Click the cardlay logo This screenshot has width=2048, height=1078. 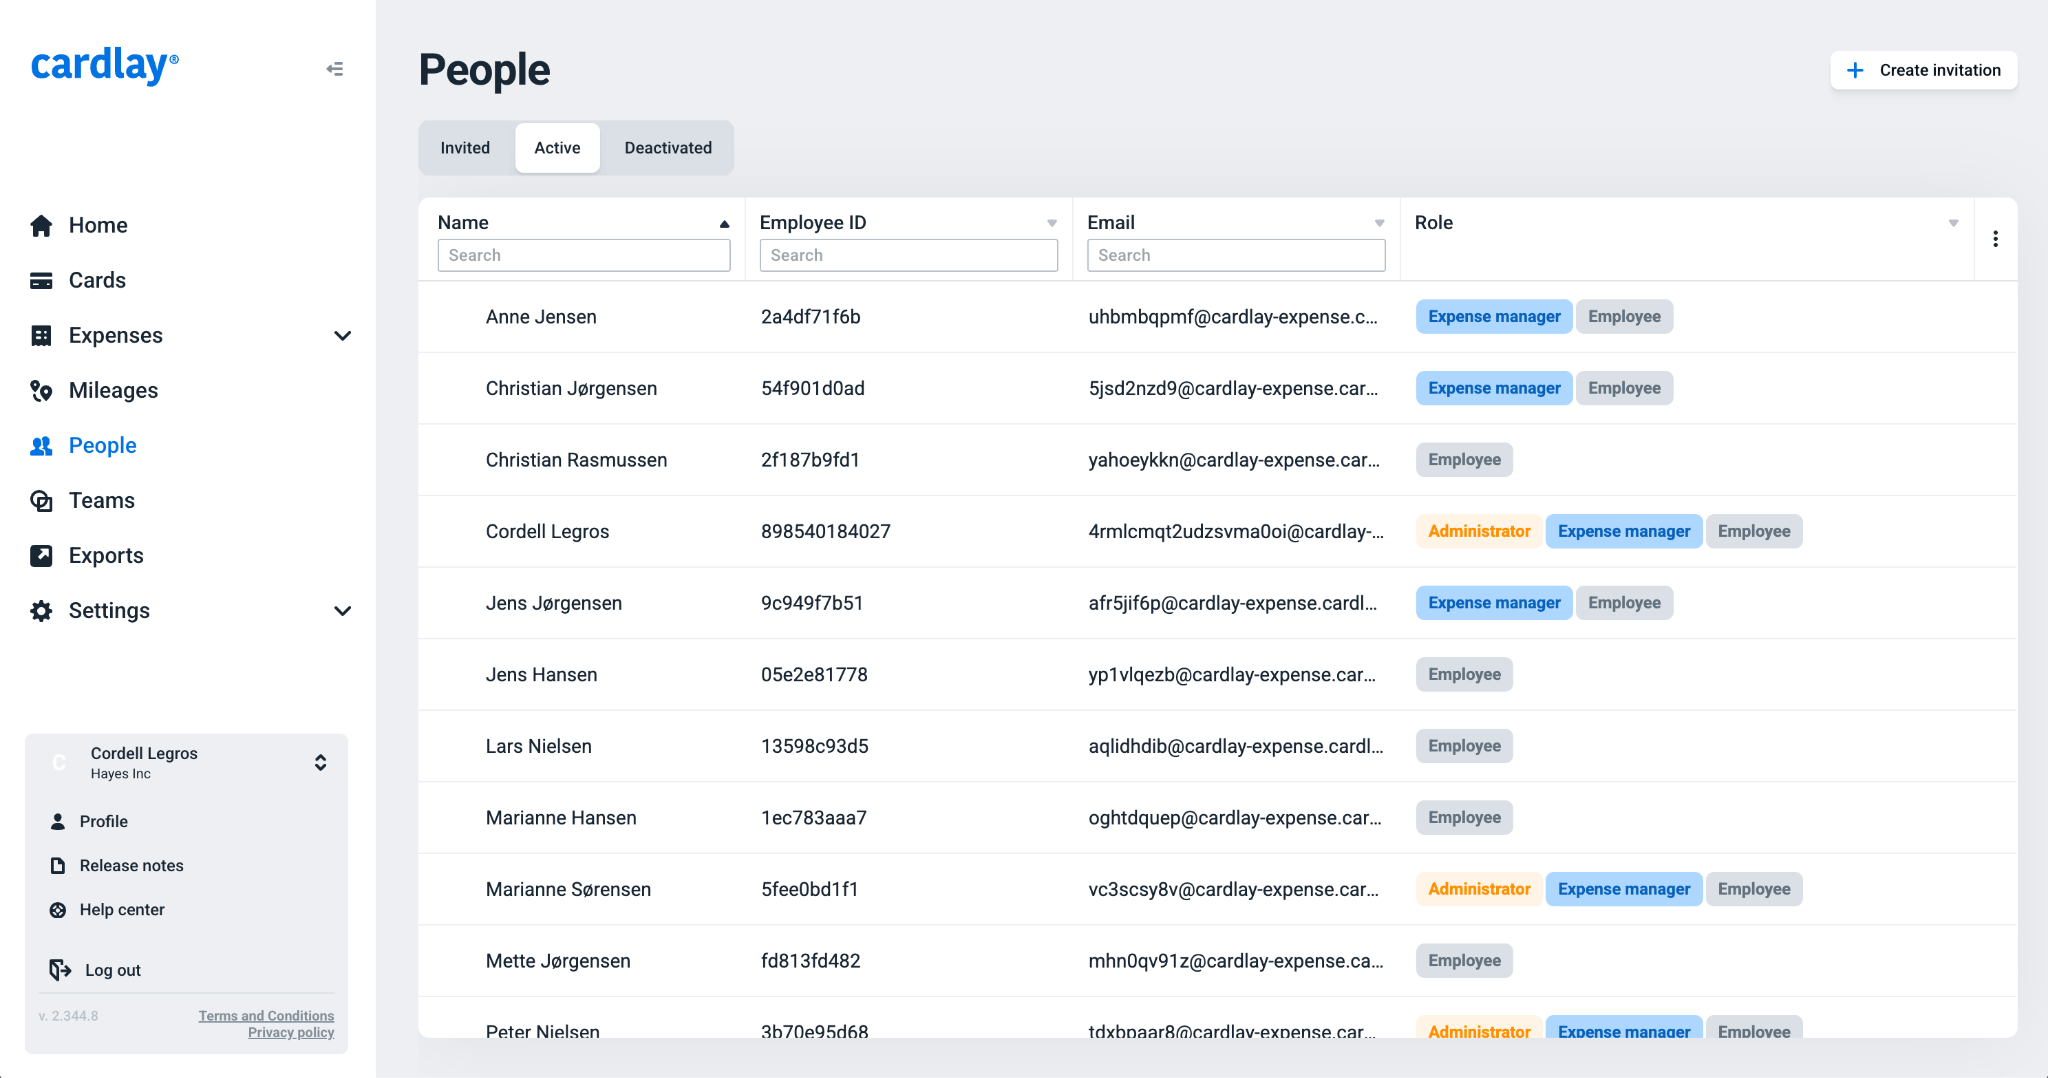(x=105, y=65)
